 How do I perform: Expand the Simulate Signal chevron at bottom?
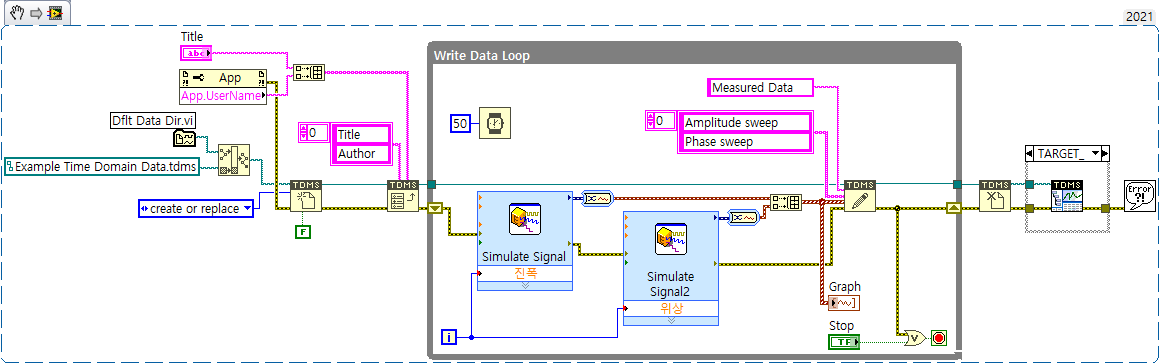(525, 285)
